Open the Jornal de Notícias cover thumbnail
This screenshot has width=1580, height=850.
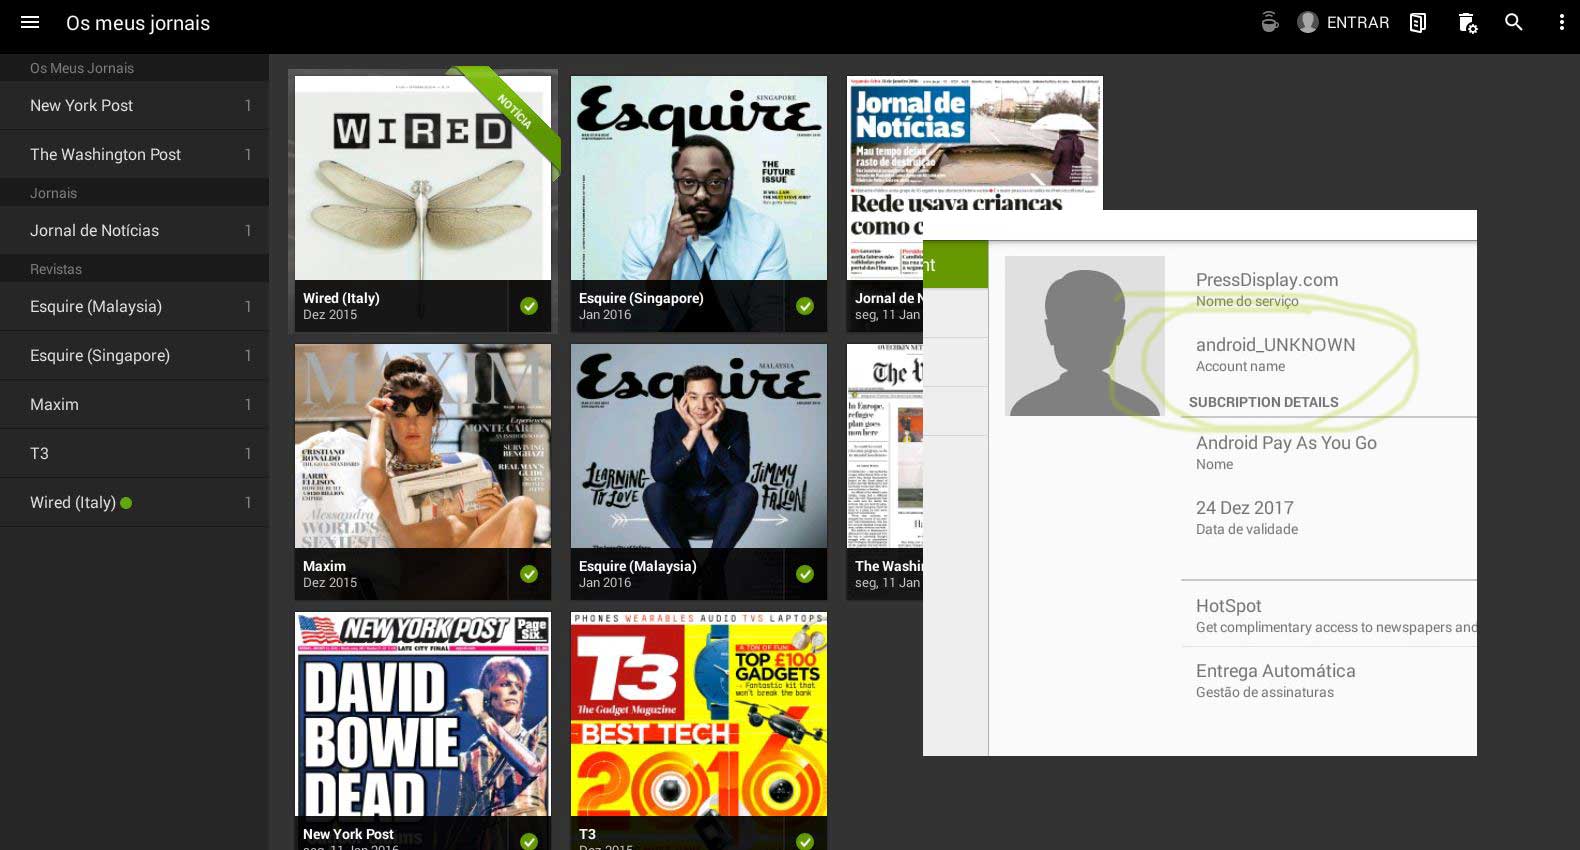pos(974,142)
